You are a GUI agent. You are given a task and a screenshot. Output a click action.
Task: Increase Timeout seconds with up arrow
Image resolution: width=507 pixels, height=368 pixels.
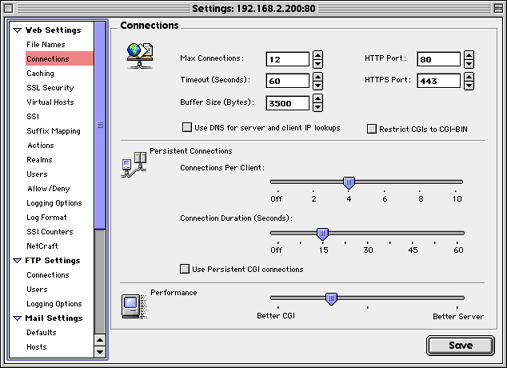tap(318, 77)
